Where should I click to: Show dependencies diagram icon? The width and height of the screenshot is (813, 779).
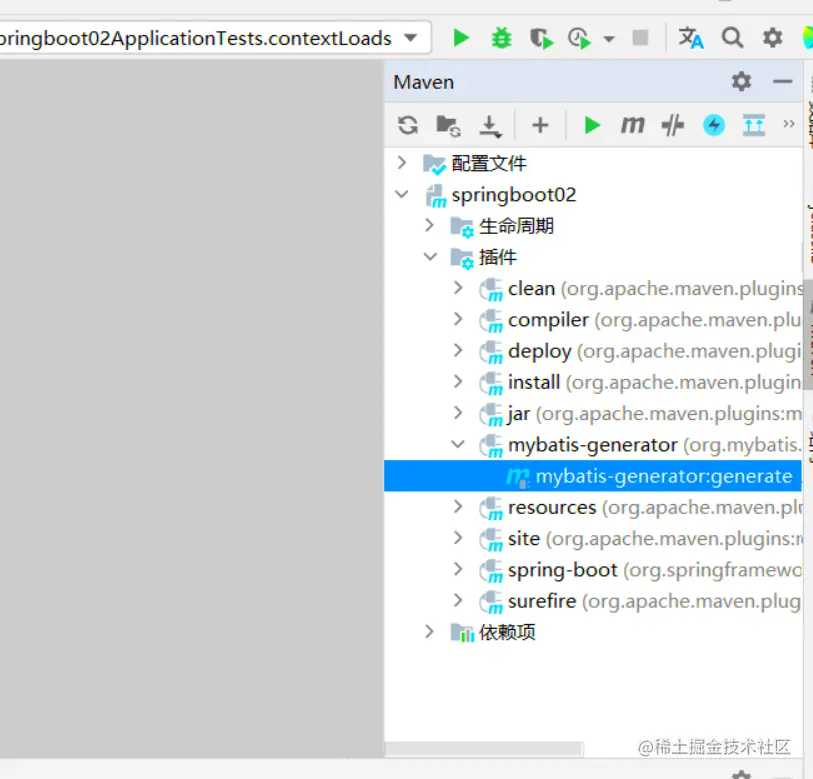click(753, 125)
